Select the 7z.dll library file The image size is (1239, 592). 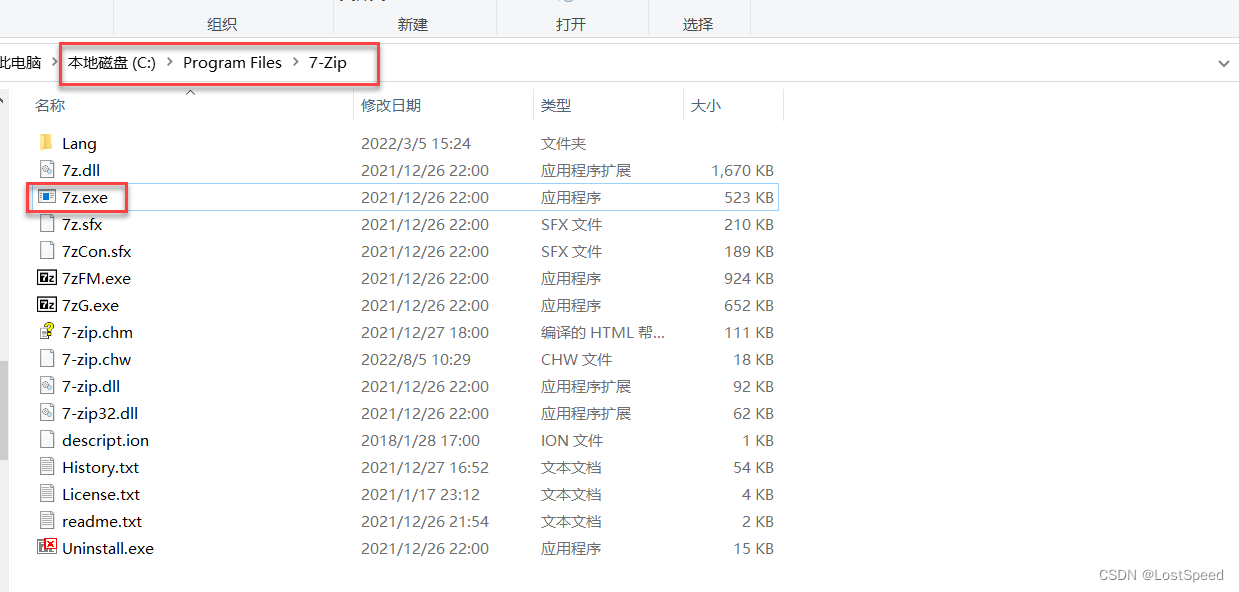tap(80, 170)
